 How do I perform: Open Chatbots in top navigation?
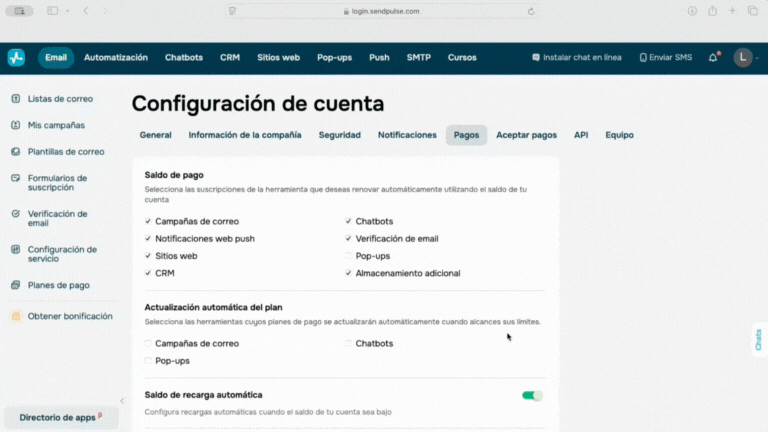coord(184,58)
